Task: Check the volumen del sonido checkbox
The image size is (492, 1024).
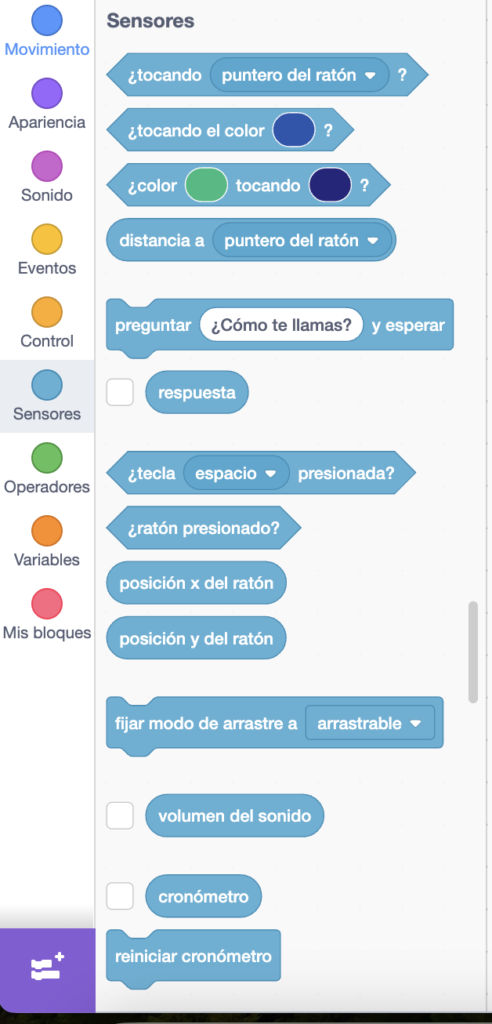Action: (x=120, y=816)
